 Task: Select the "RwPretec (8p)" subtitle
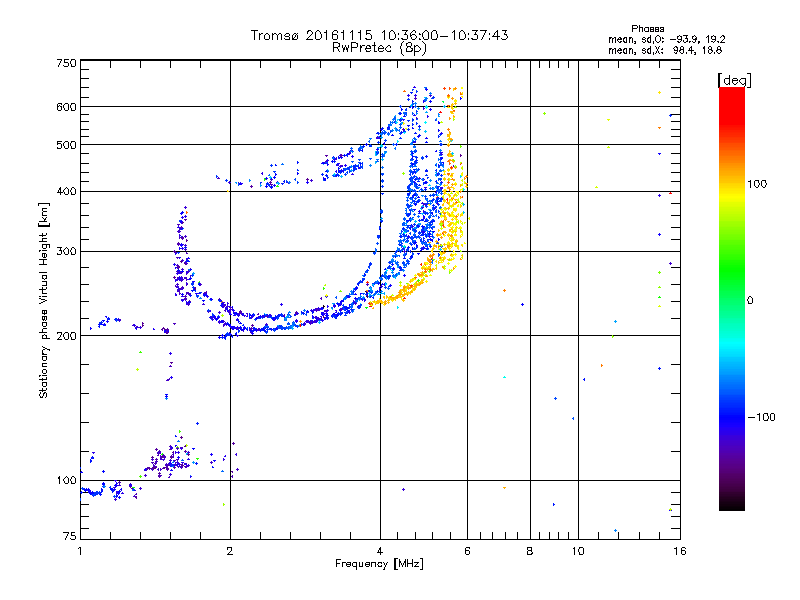[379, 48]
